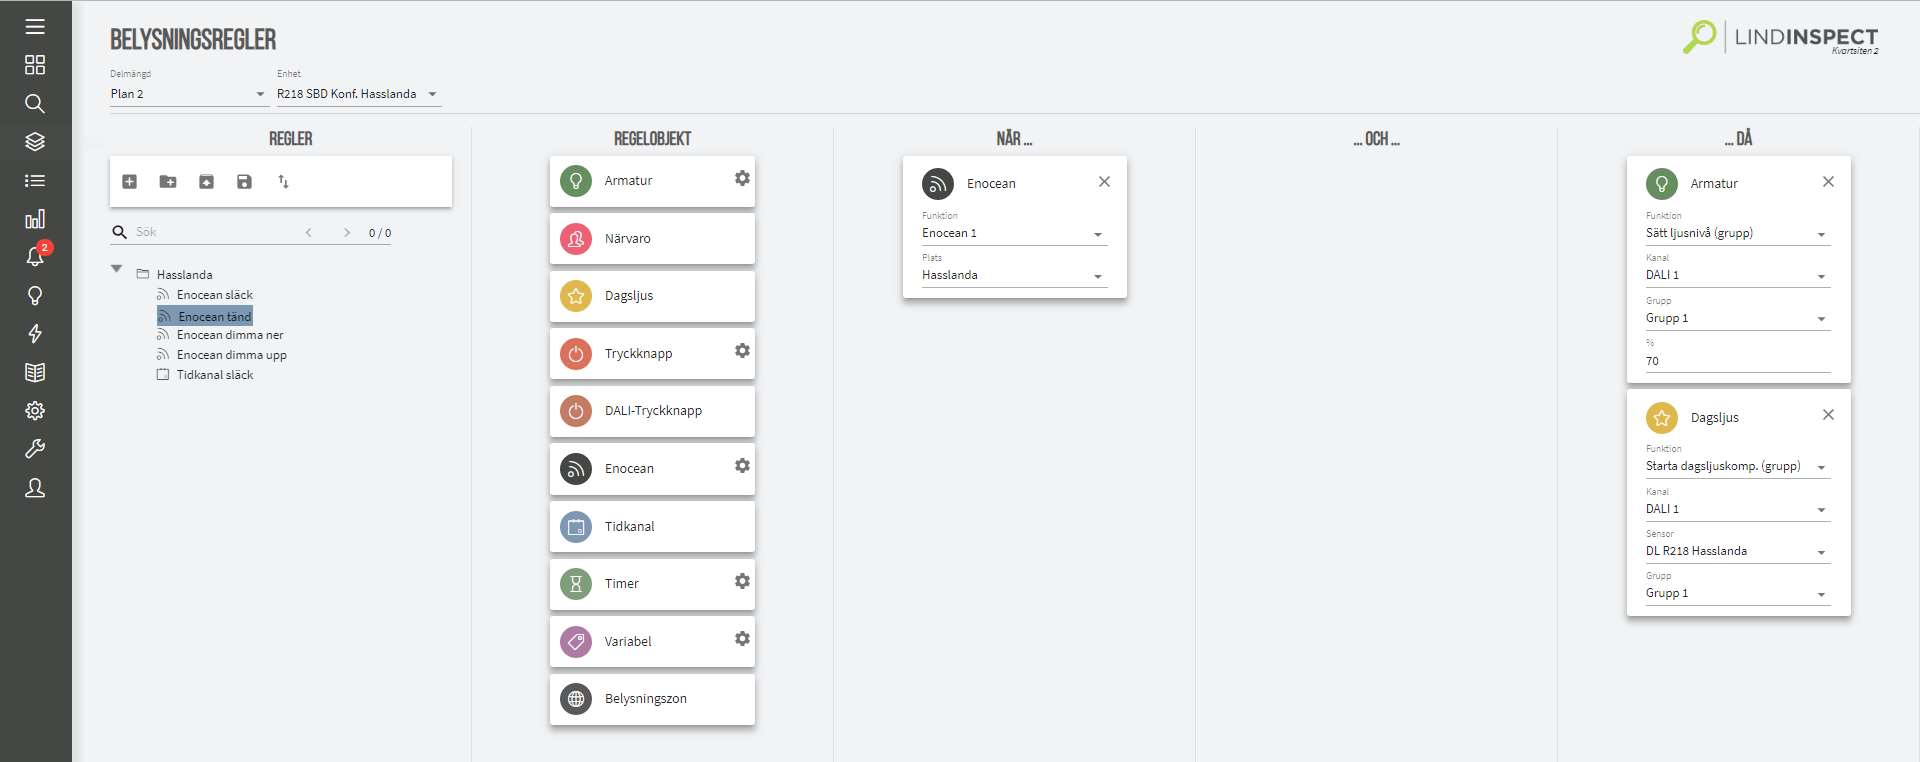The width and height of the screenshot is (1920, 762).
Task: Open the Sätt ljusnivå (grupp) function dropdown
Action: tap(1738, 234)
